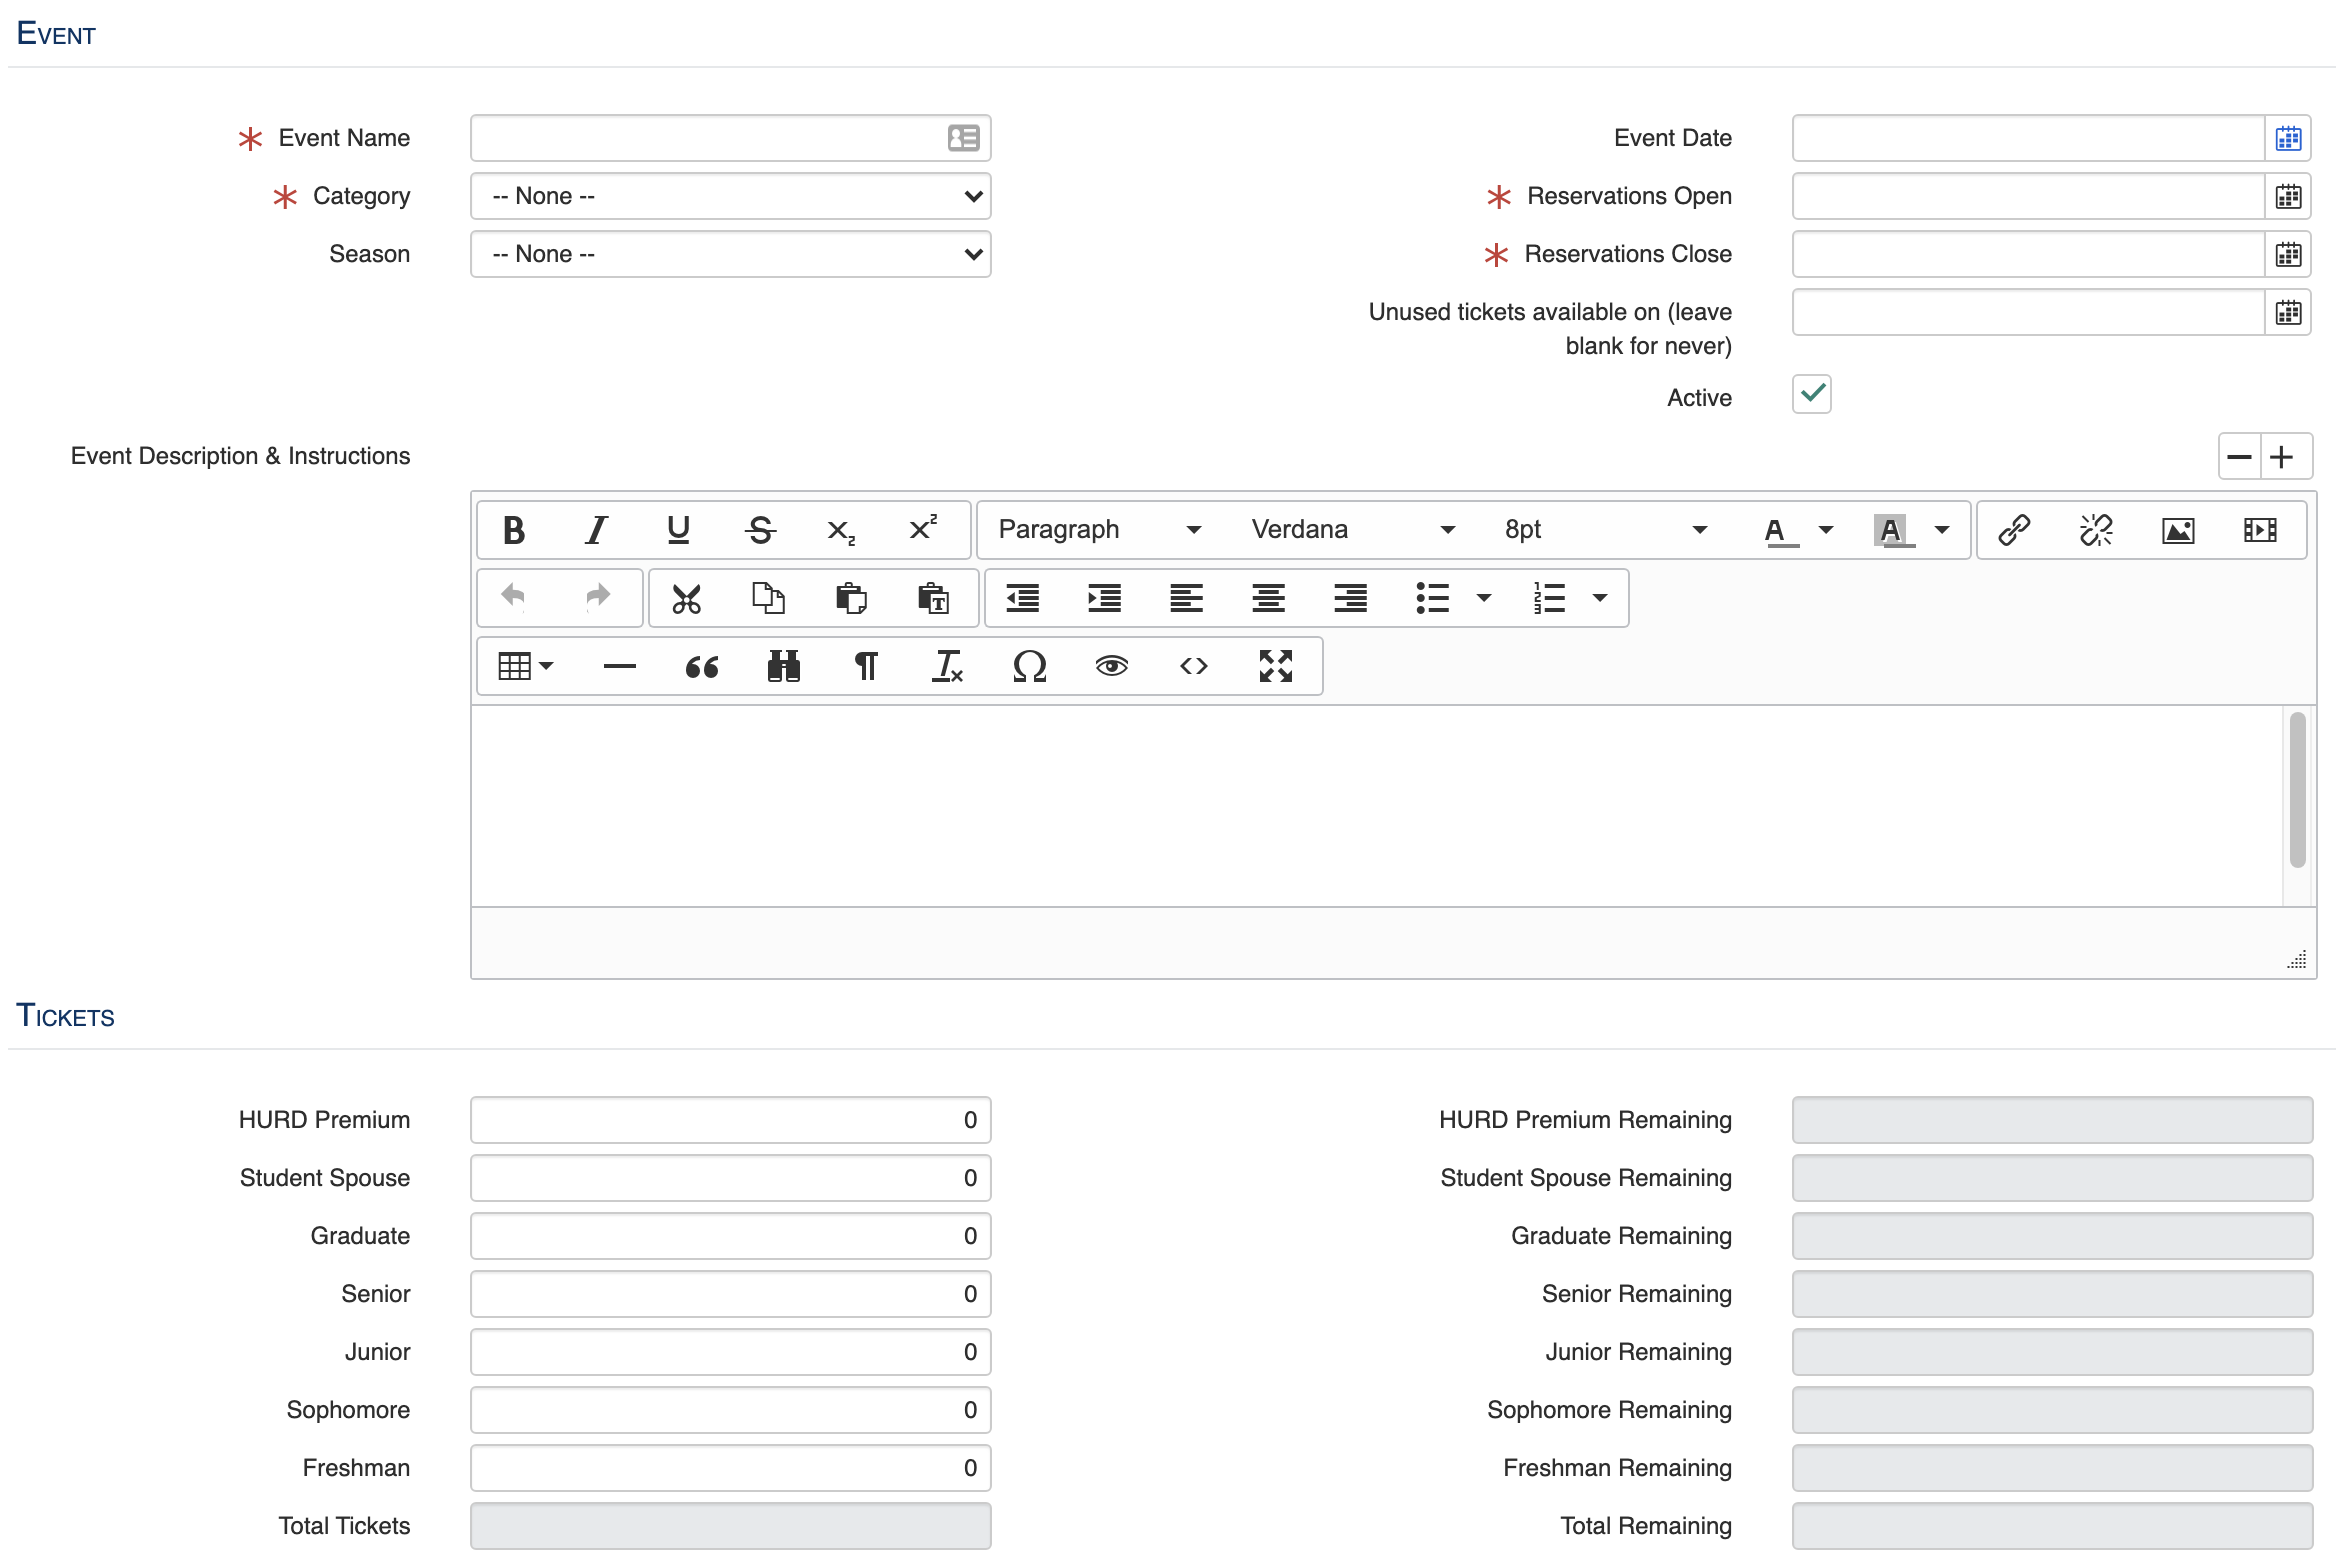Click the plus button to enlarge editor

pos(2281,457)
